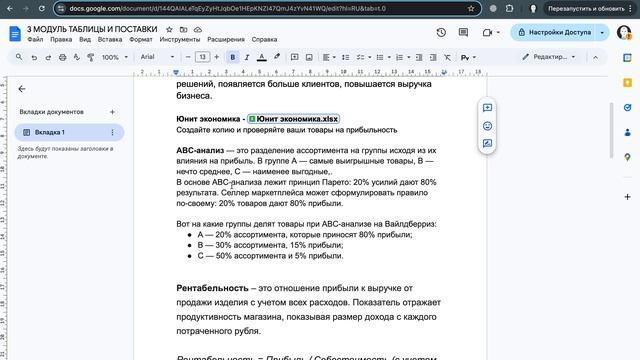Decrease font size minus button
640x360 pixels.
pyautogui.click(x=188, y=57)
